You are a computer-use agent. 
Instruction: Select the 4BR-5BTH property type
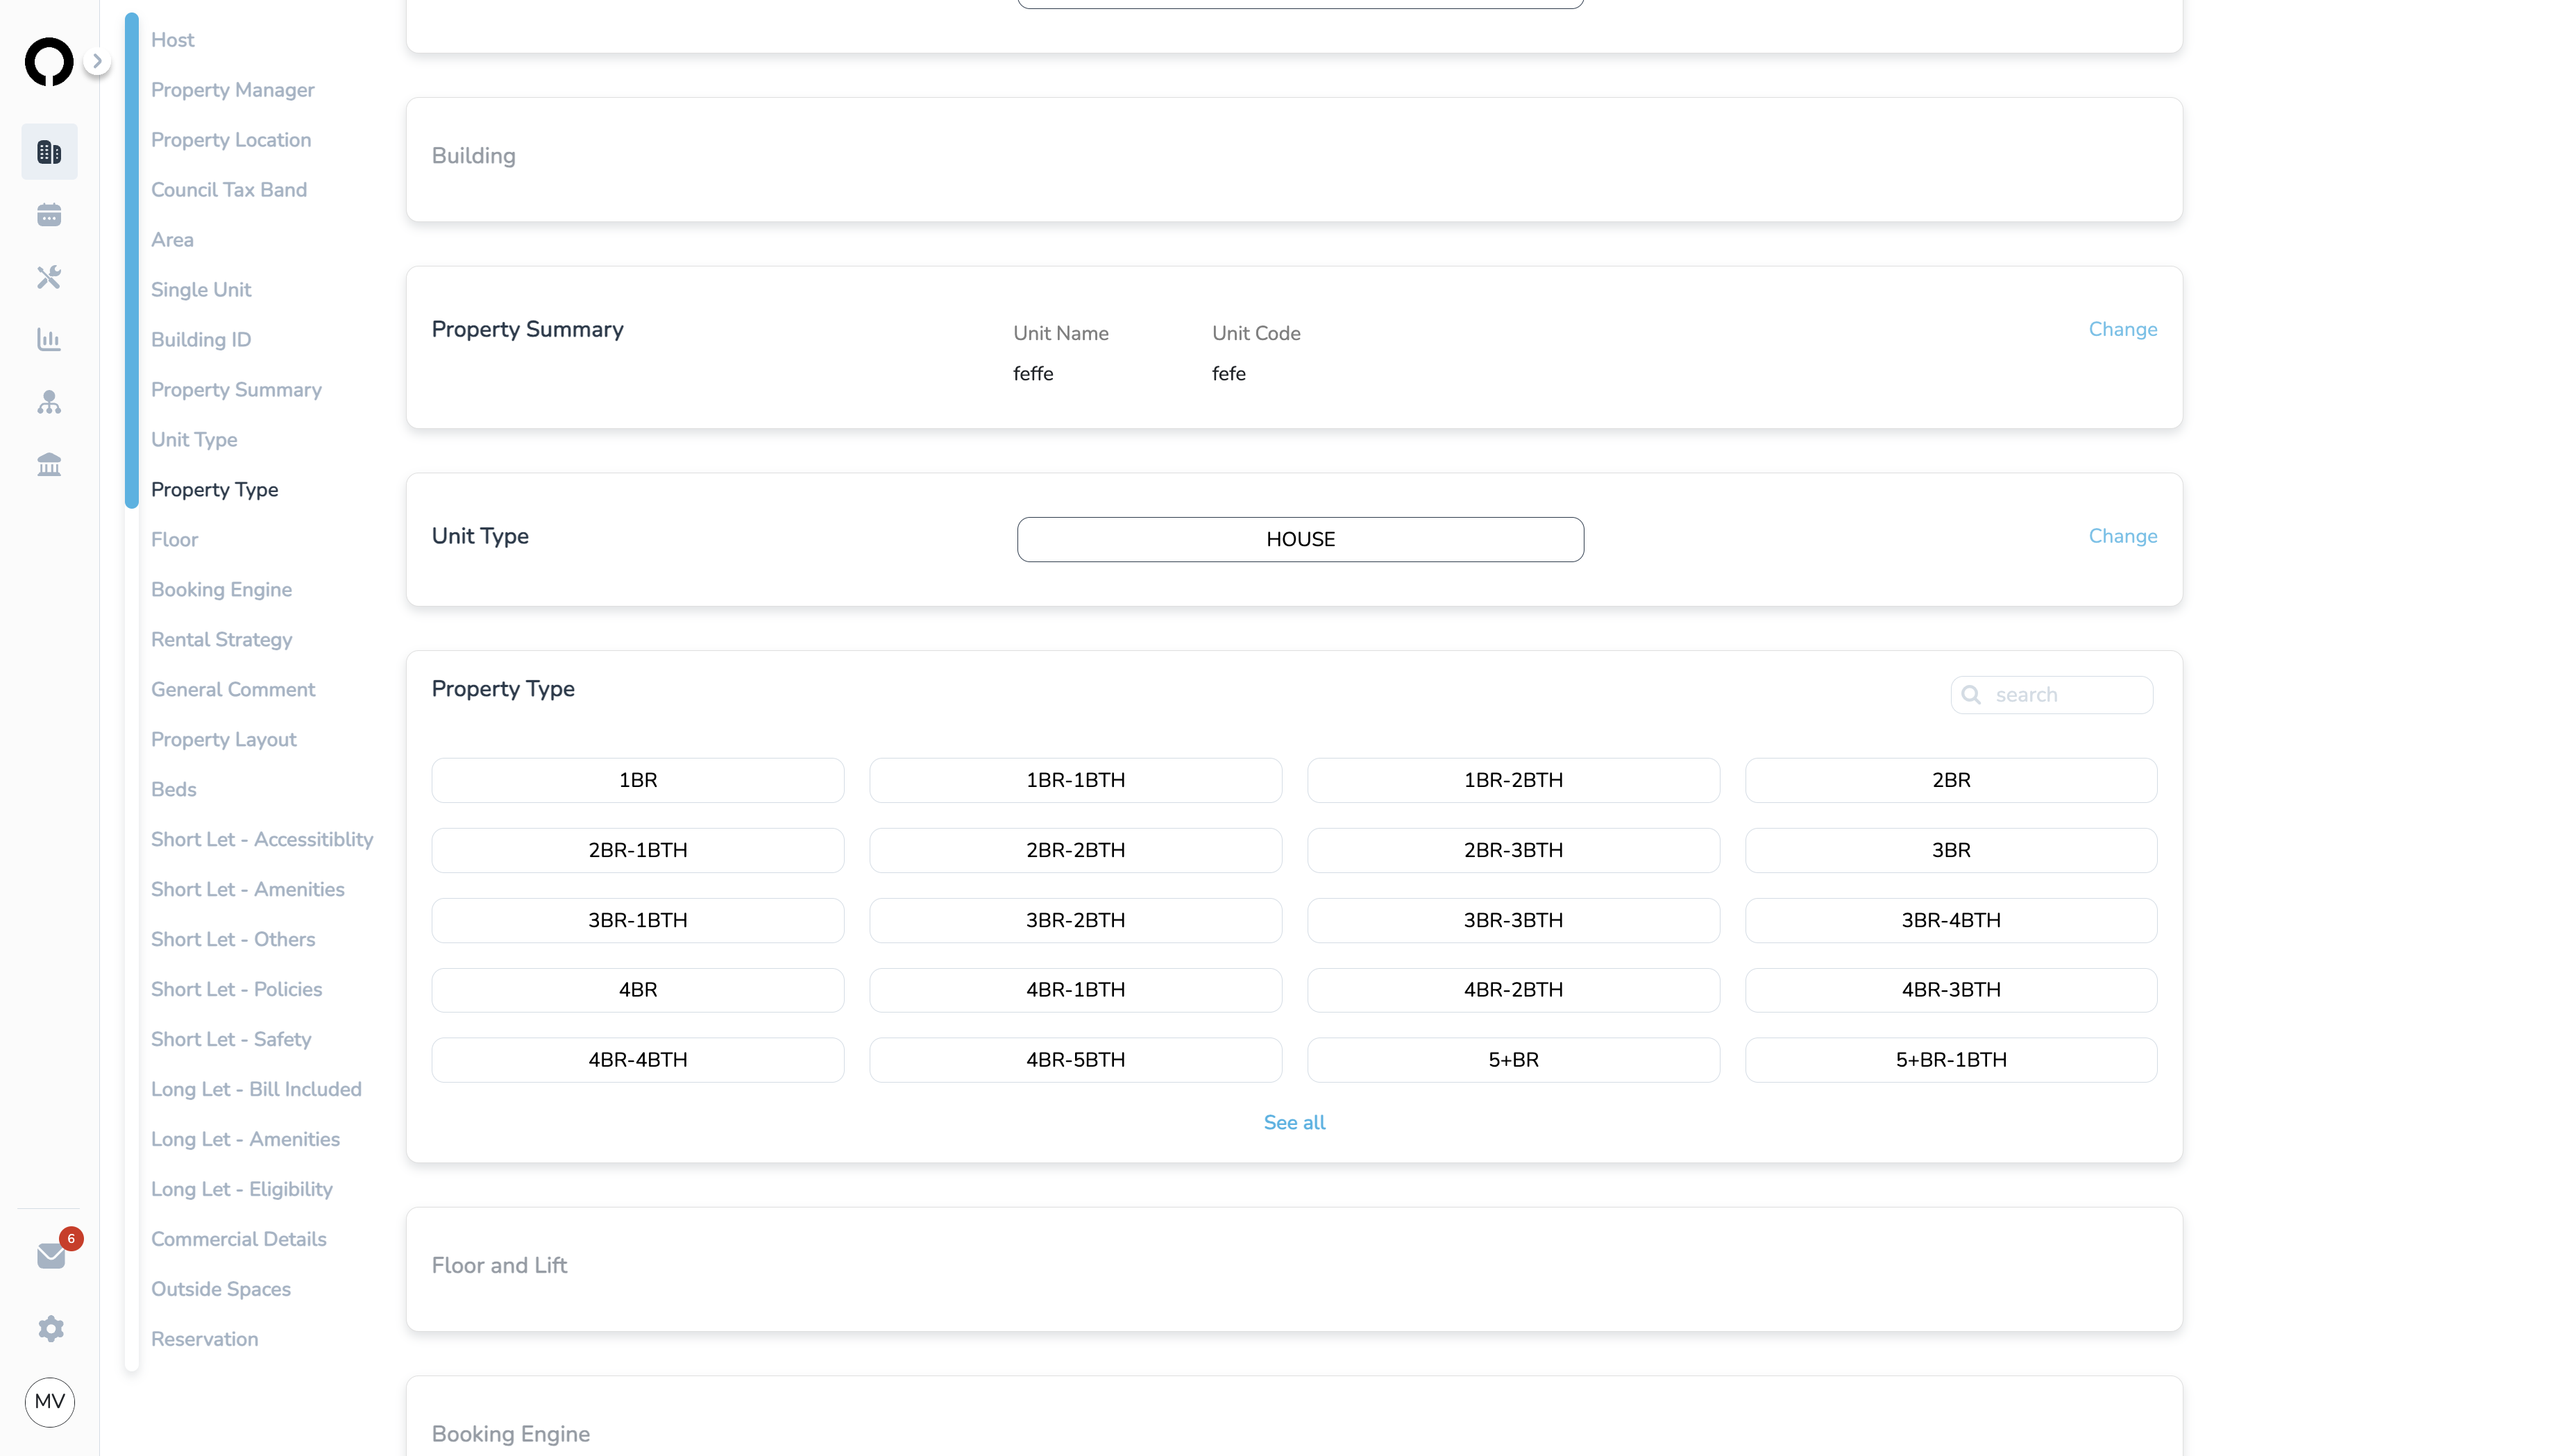pos(1076,1060)
